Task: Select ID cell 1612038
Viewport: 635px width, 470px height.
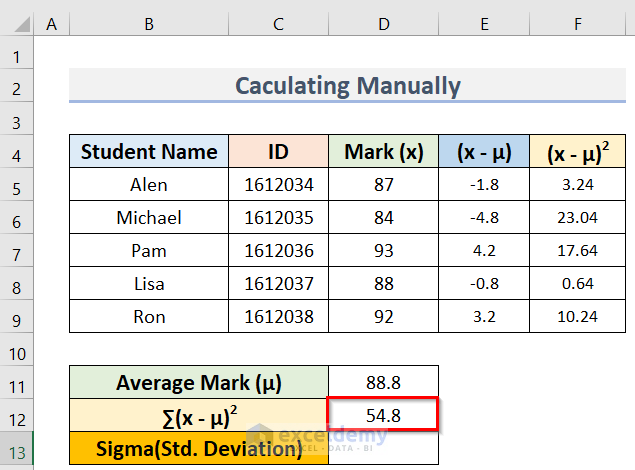Action: click(x=279, y=317)
